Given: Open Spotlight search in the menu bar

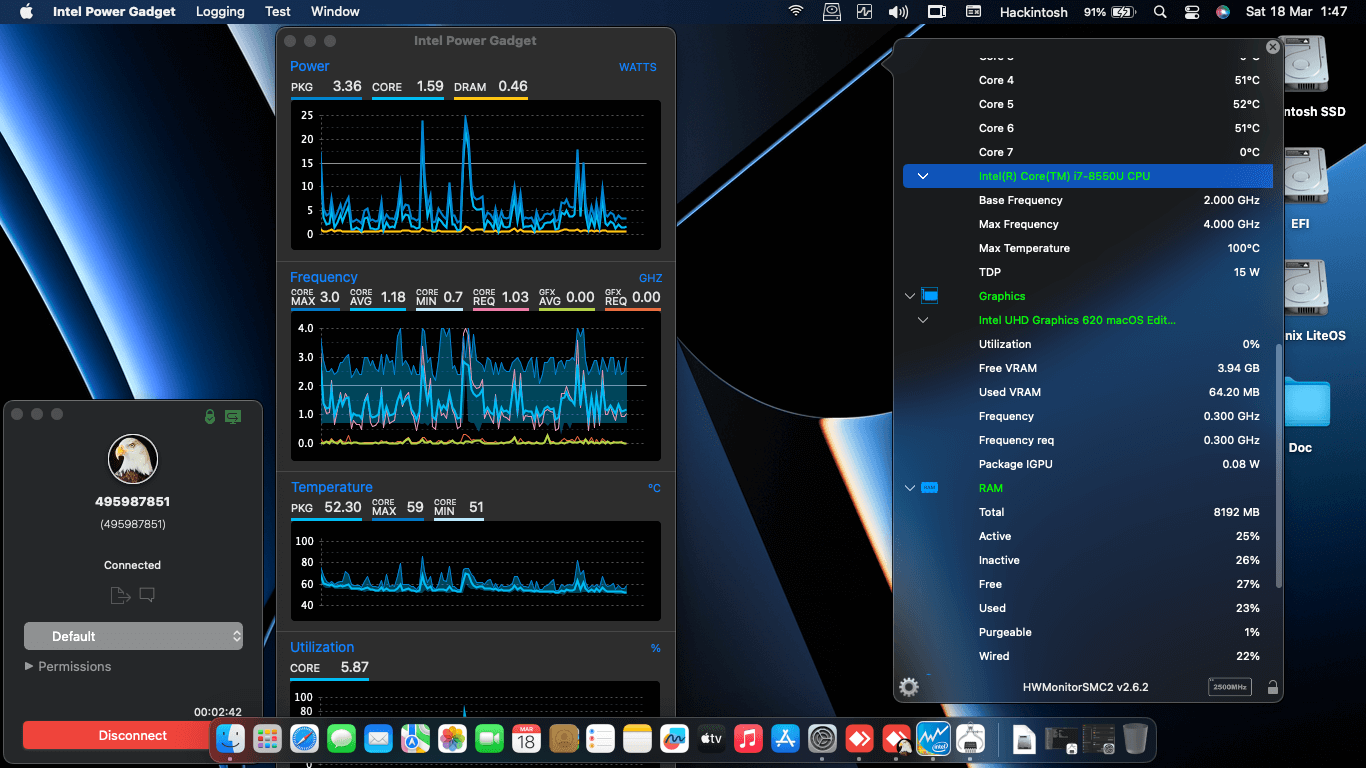Looking at the screenshot, I should coord(1160,12).
